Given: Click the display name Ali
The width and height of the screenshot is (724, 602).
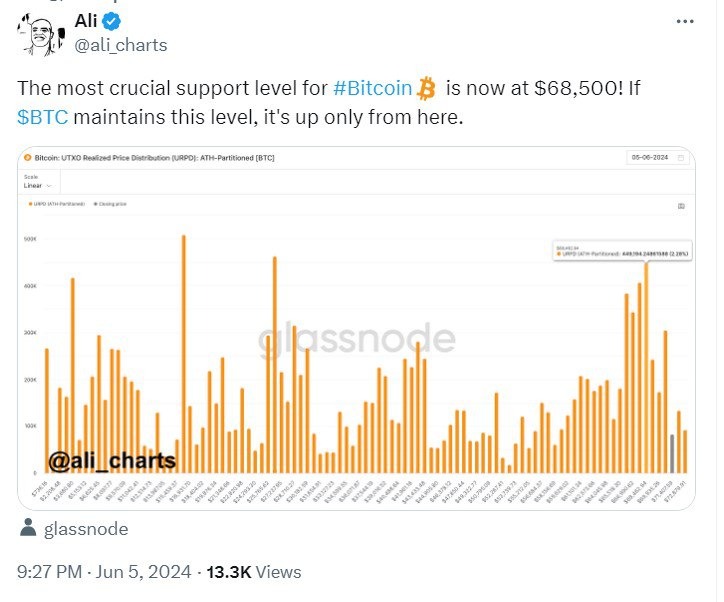Looking at the screenshot, I should [x=87, y=22].
